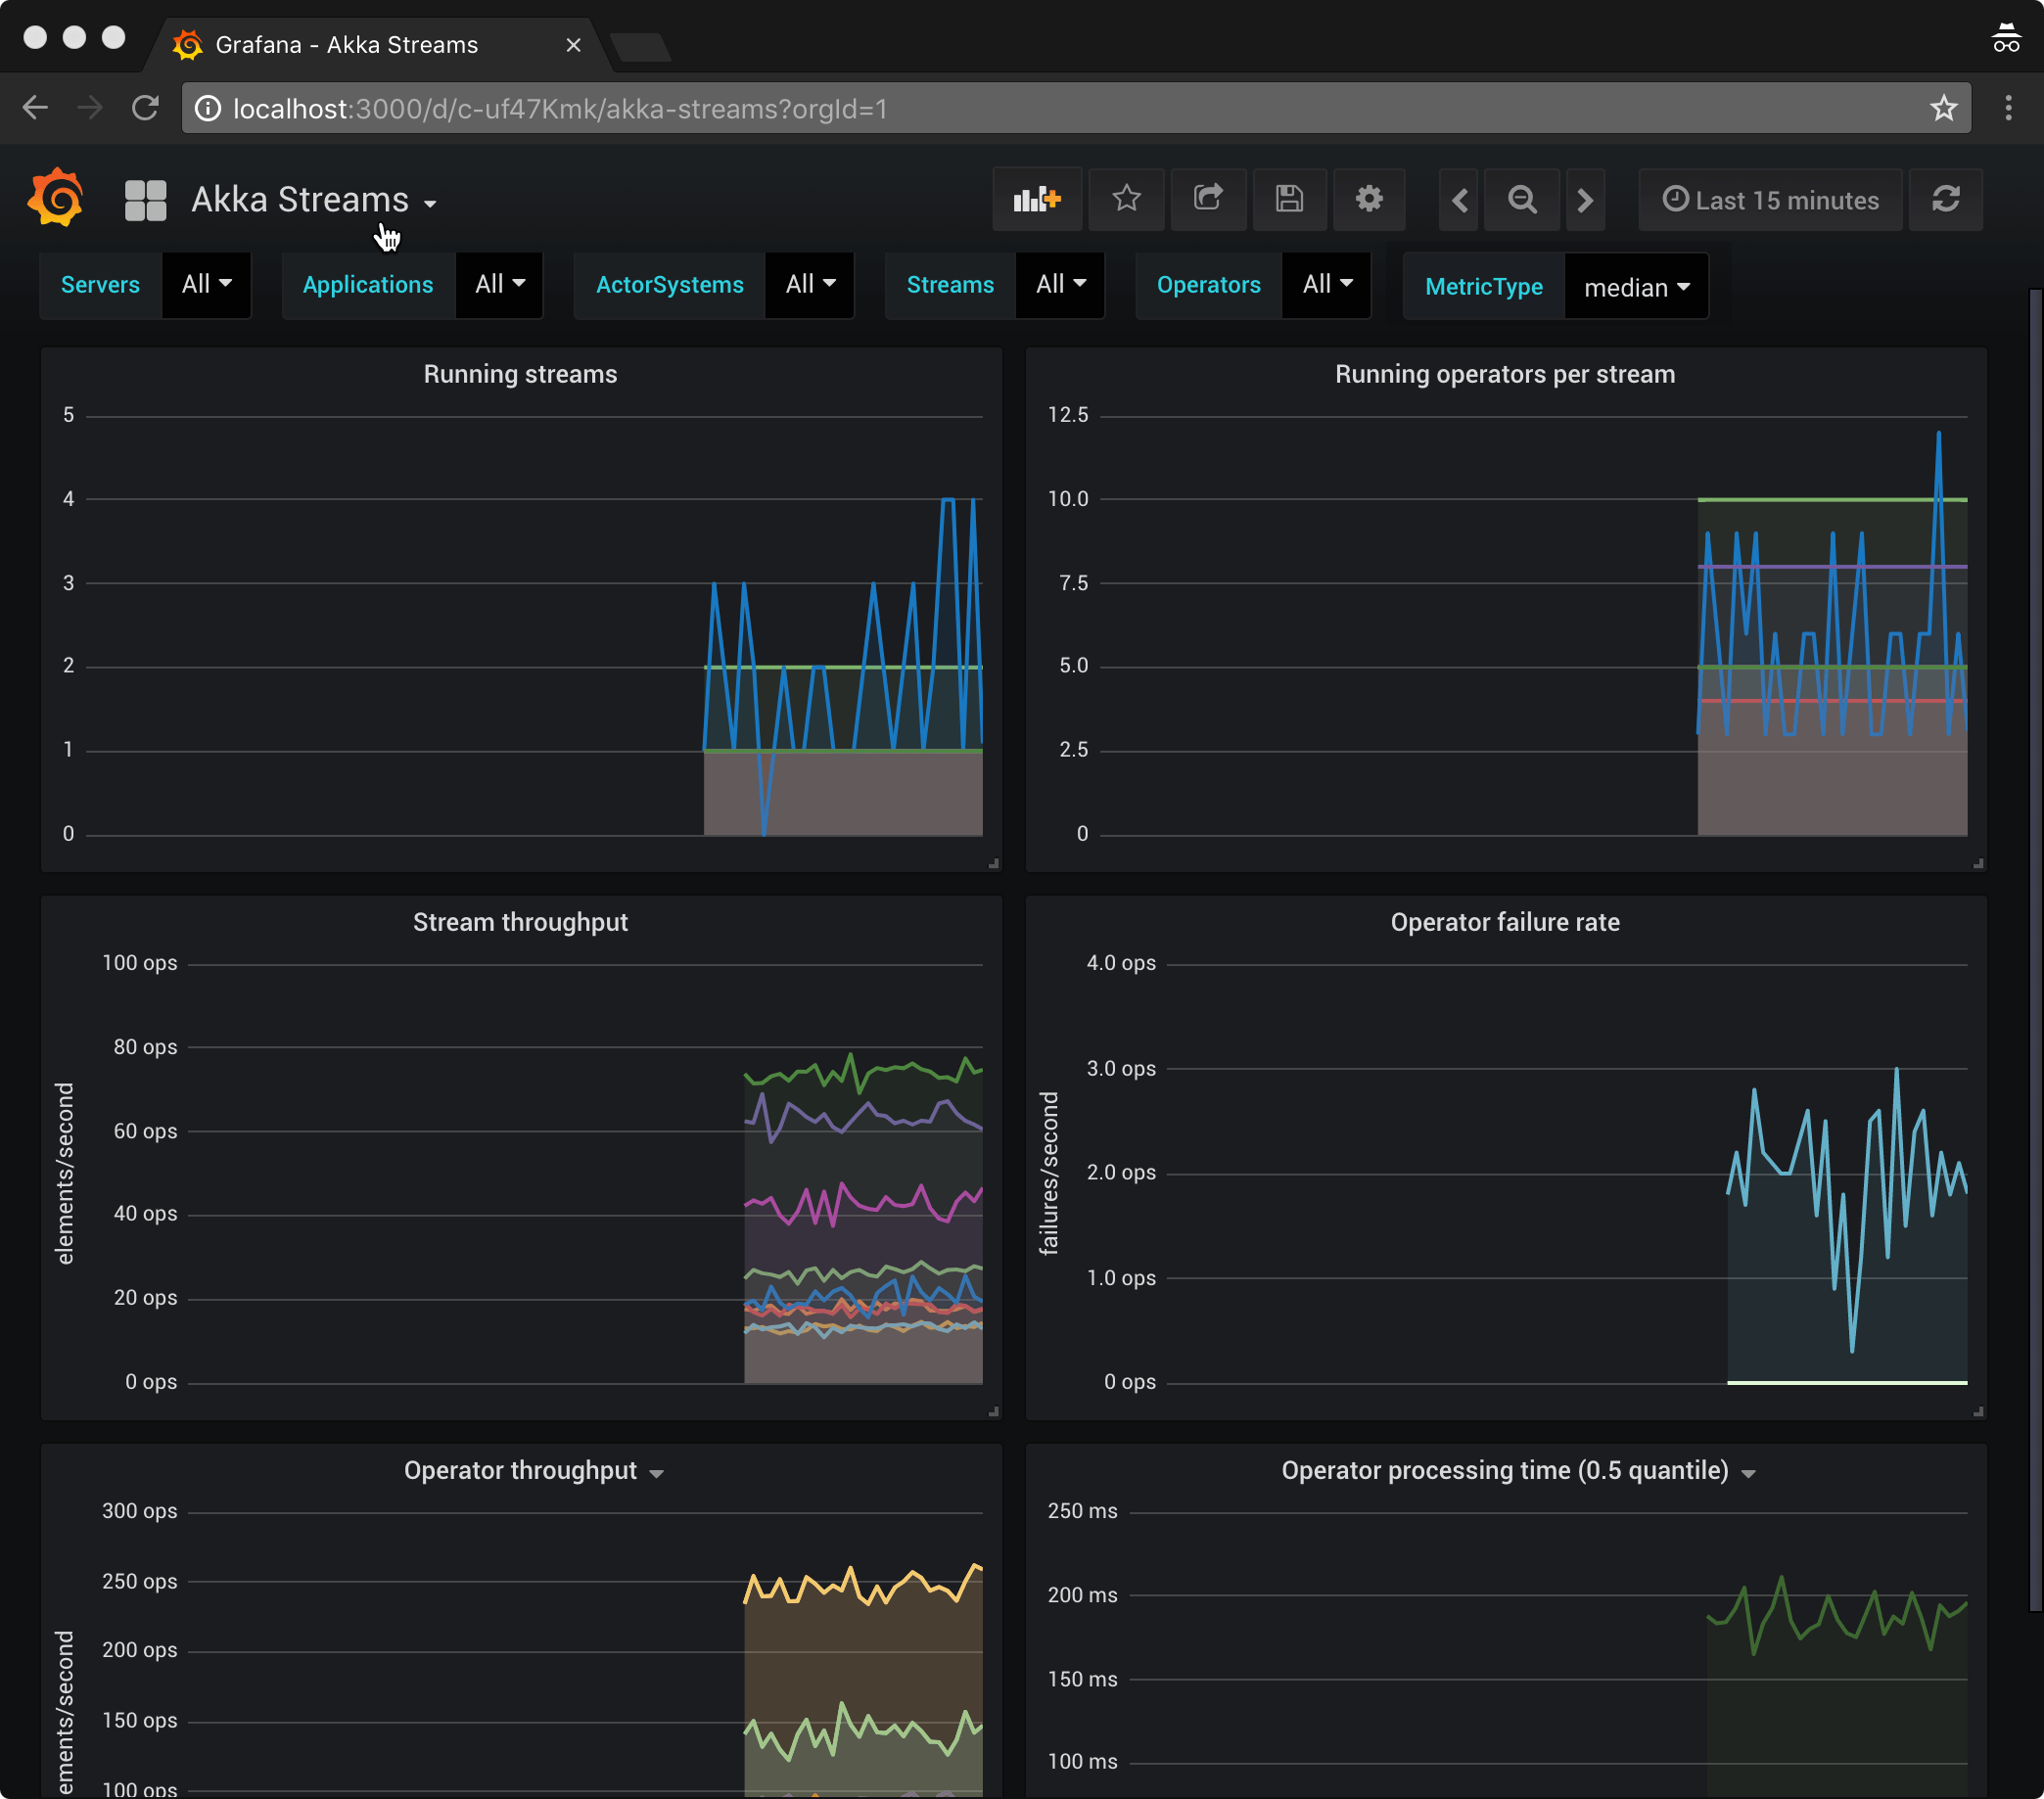Click the failures/second axis label

coord(1048,1173)
